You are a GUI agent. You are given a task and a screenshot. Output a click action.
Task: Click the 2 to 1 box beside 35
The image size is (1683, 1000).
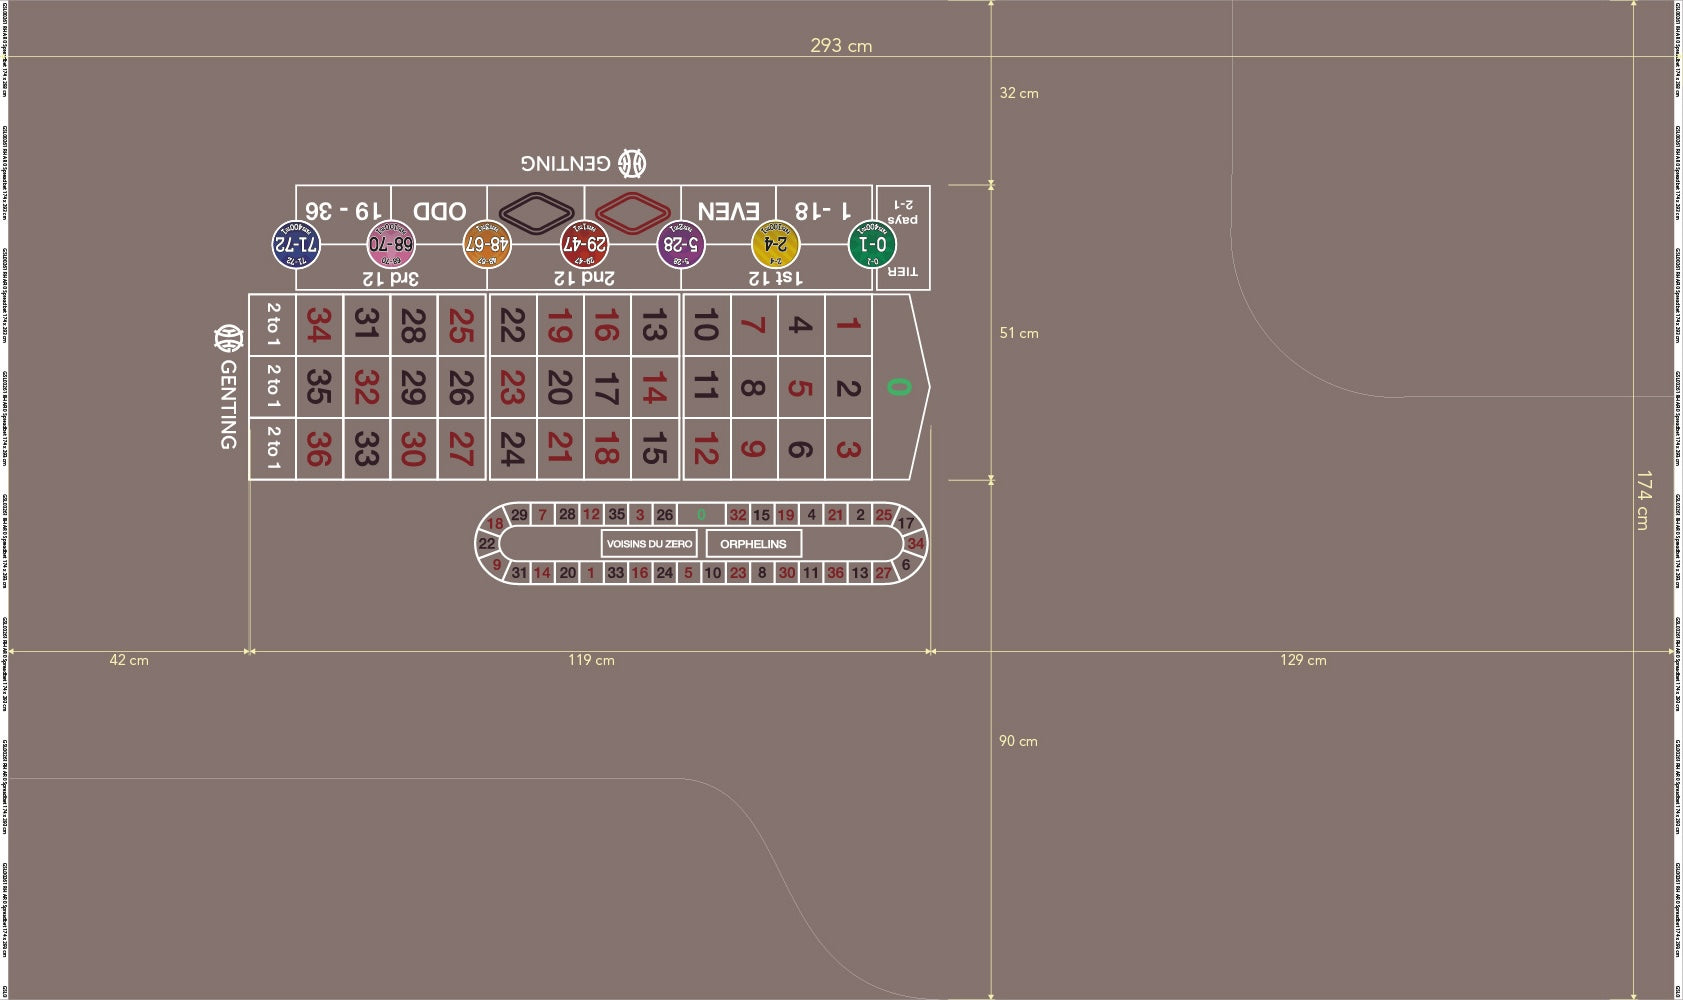[273, 387]
